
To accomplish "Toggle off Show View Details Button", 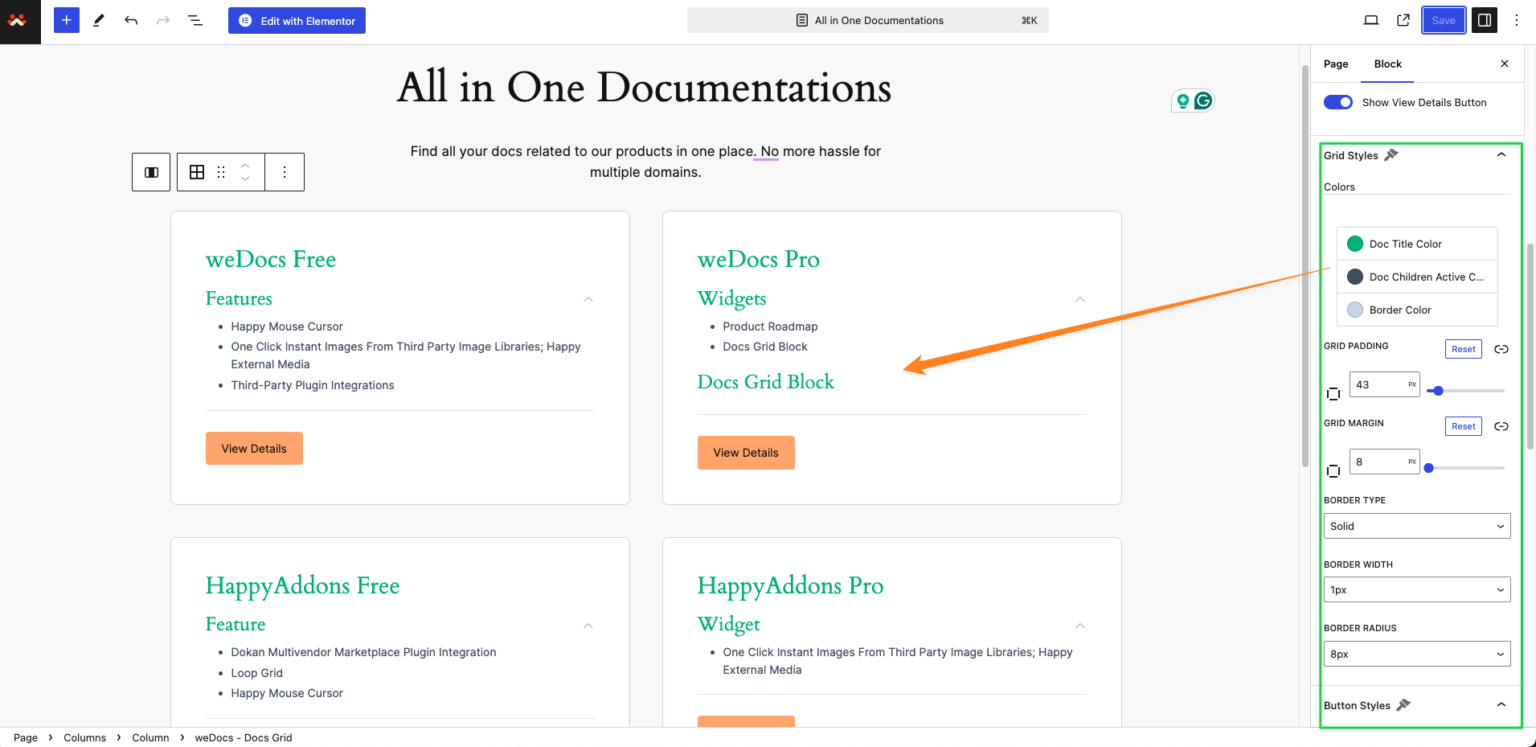I will [x=1337, y=101].
